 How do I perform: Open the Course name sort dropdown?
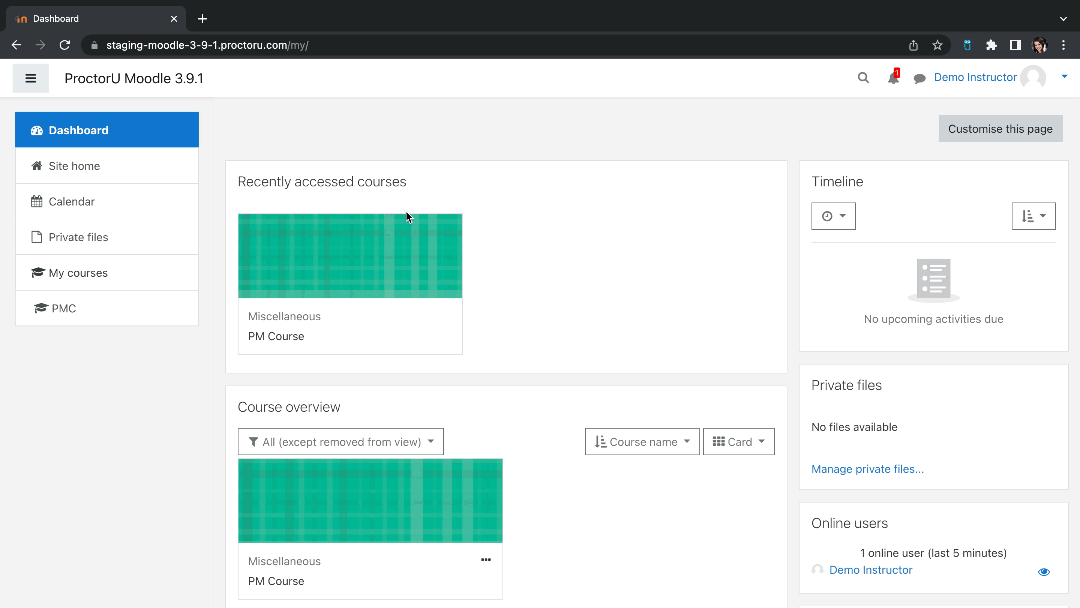coord(642,442)
